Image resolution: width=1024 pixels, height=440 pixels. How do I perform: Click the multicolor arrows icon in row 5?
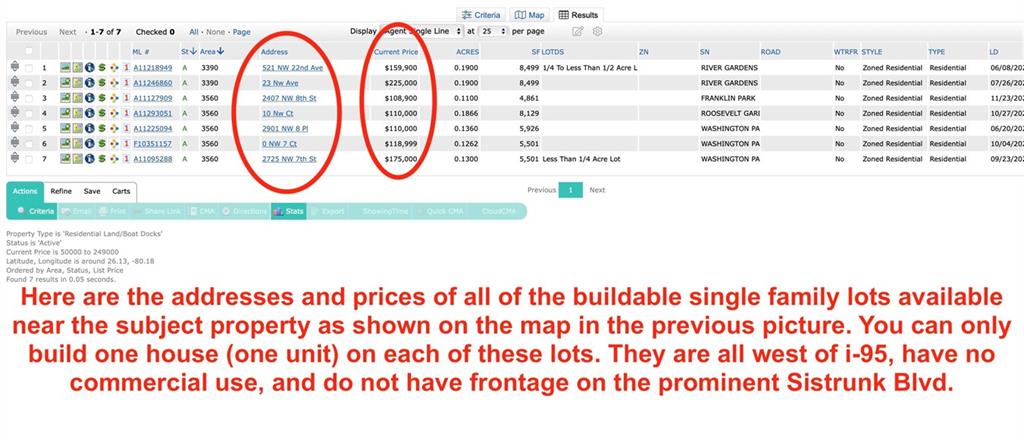(113, 128)
